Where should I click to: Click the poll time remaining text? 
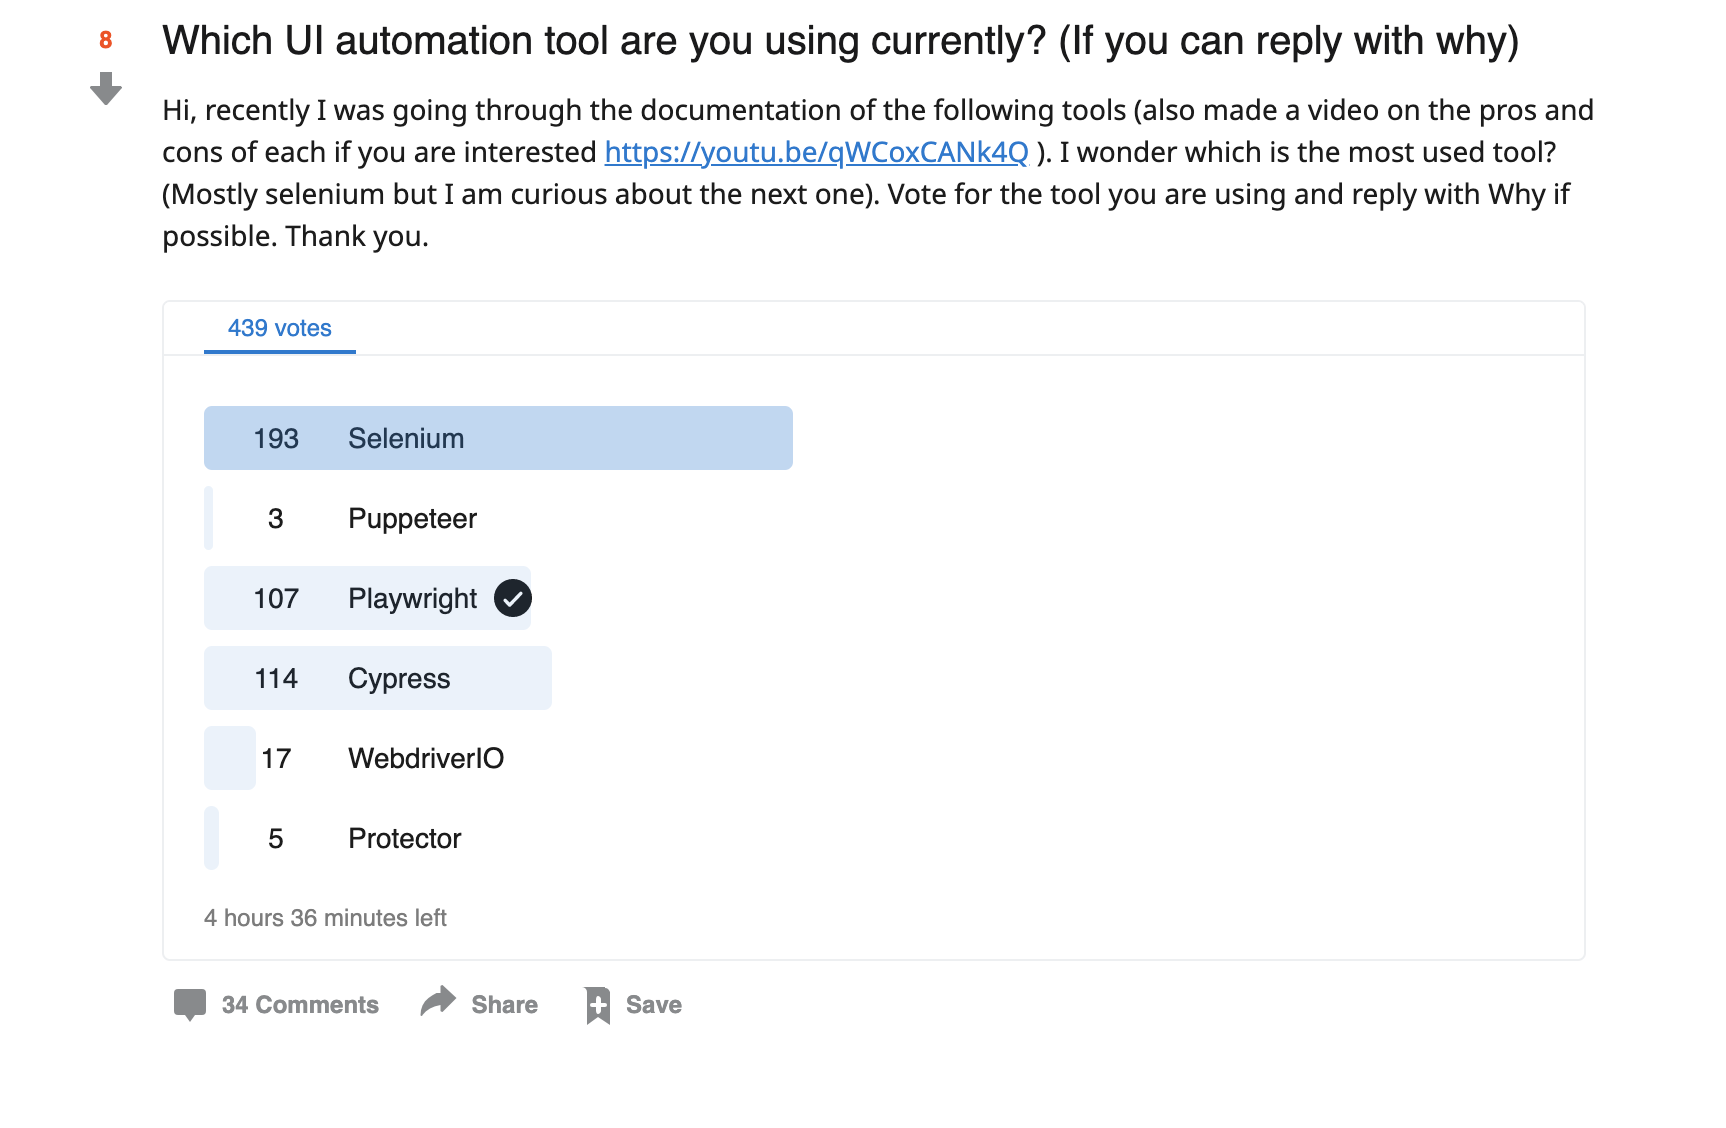click(325, 918)
